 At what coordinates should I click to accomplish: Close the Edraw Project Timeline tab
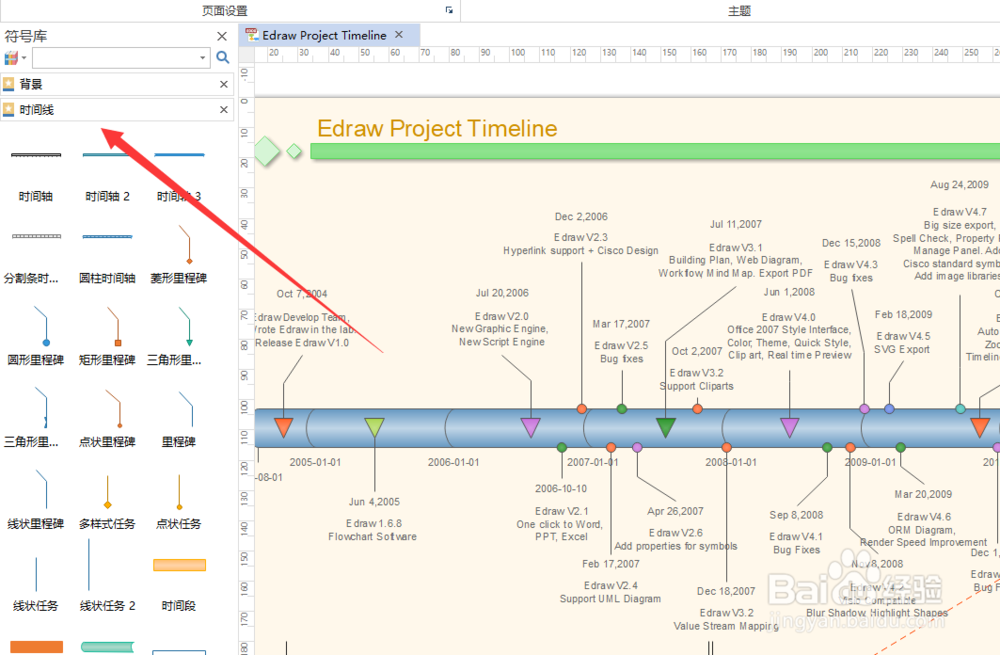pos(399,34)
